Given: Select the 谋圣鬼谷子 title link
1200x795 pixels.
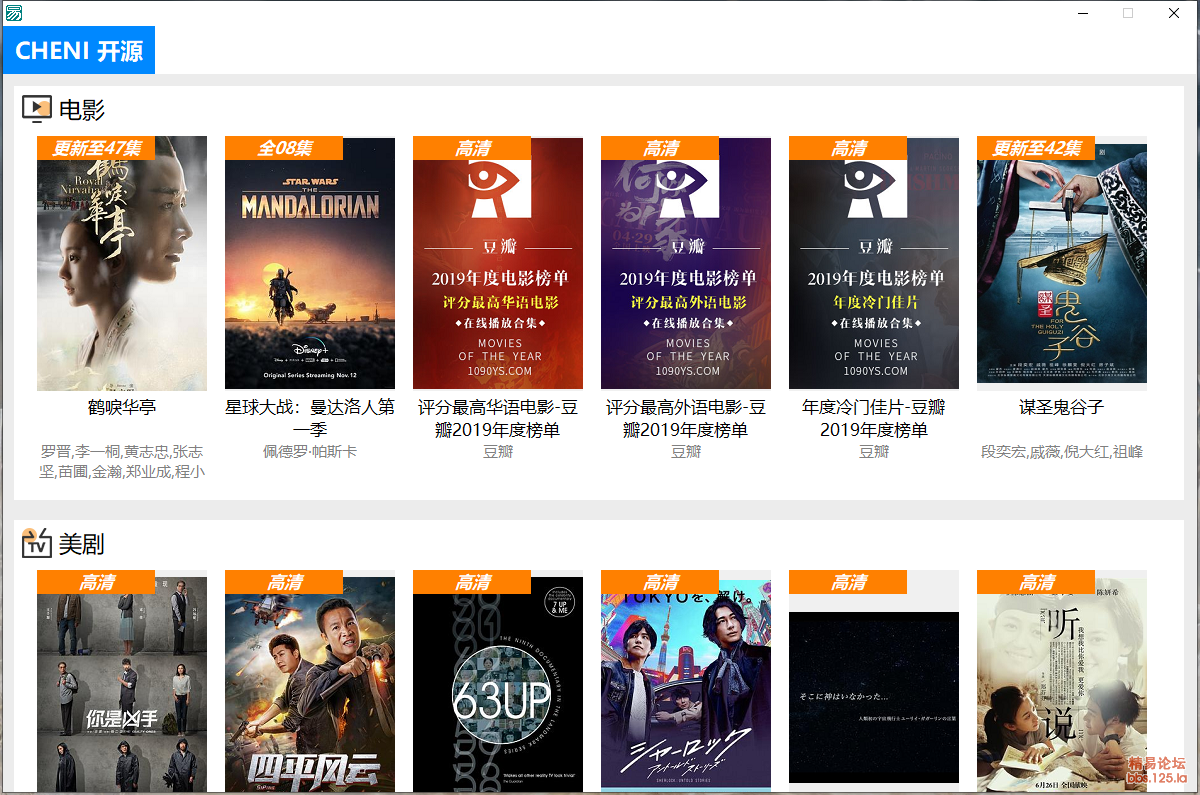Looking at the screenshot, I should [1062, 407].
